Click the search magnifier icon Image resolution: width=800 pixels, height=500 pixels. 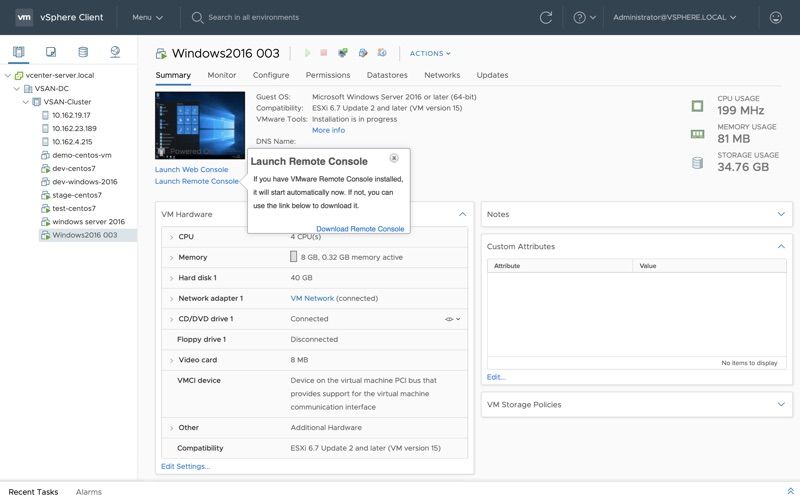point(197,18)
